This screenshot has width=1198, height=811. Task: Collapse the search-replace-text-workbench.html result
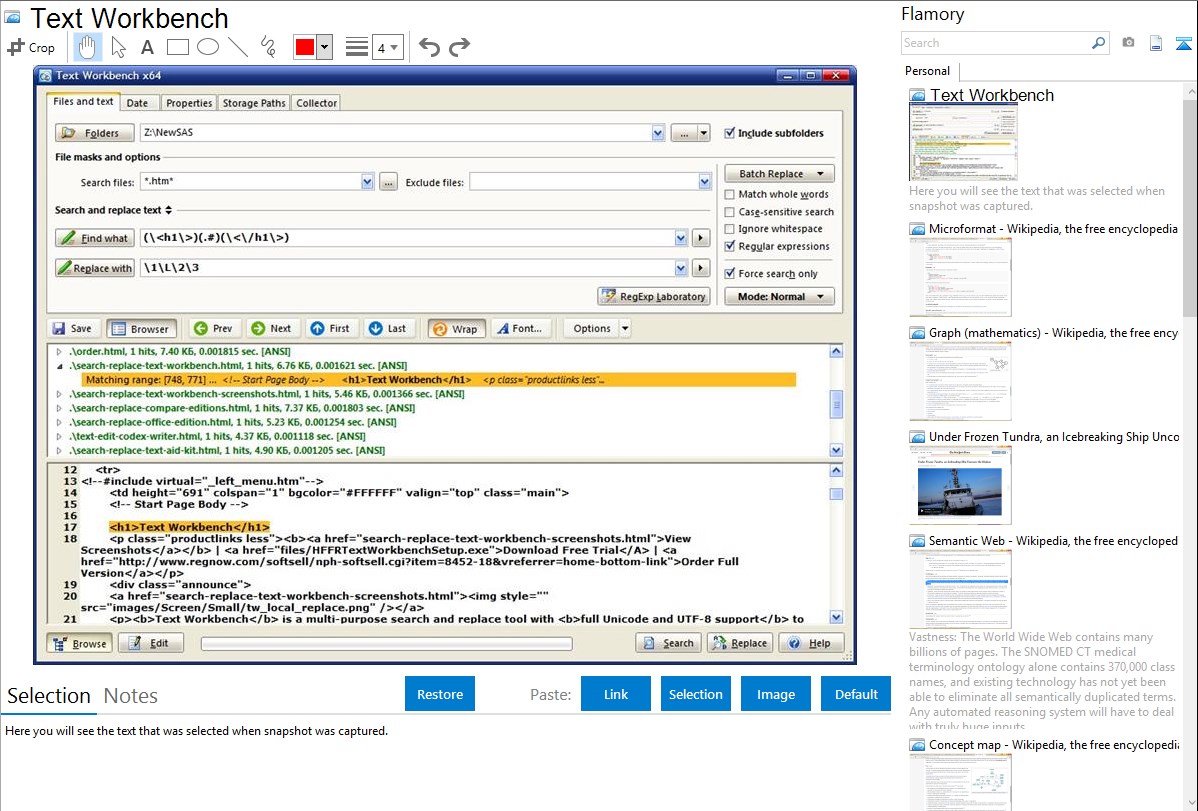click(59, 366)
